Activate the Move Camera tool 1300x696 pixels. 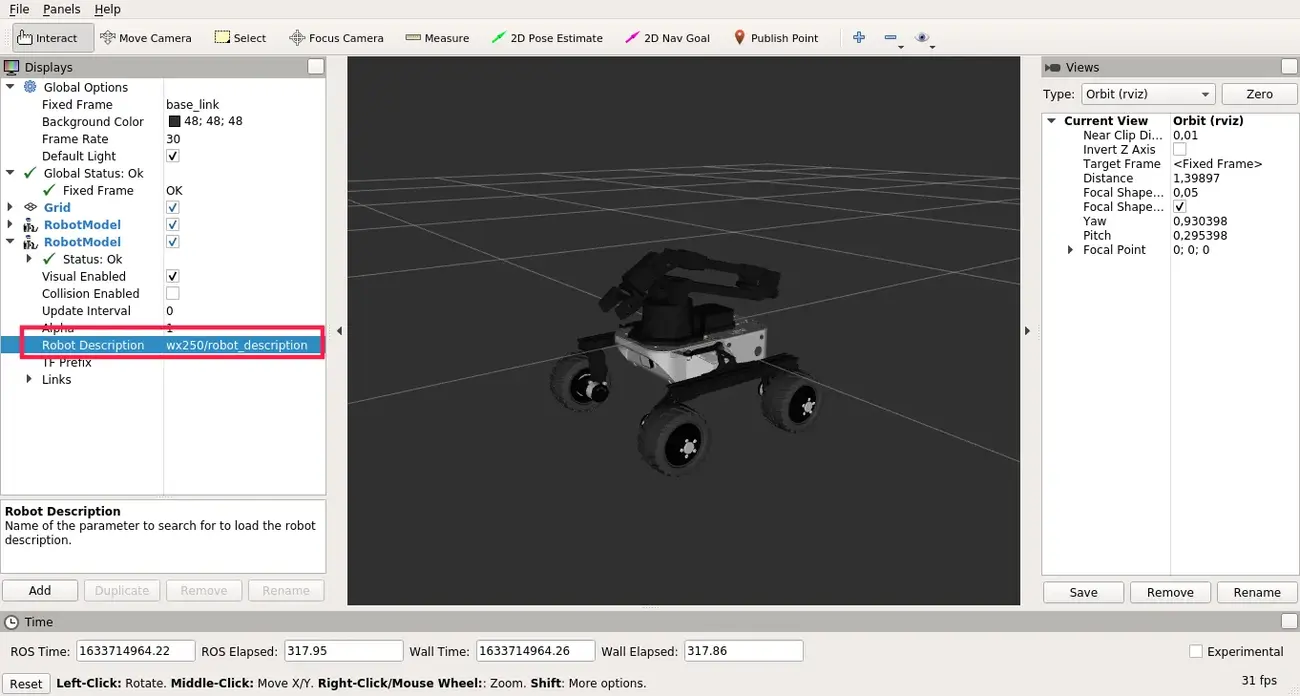click(x=146, y=37)
